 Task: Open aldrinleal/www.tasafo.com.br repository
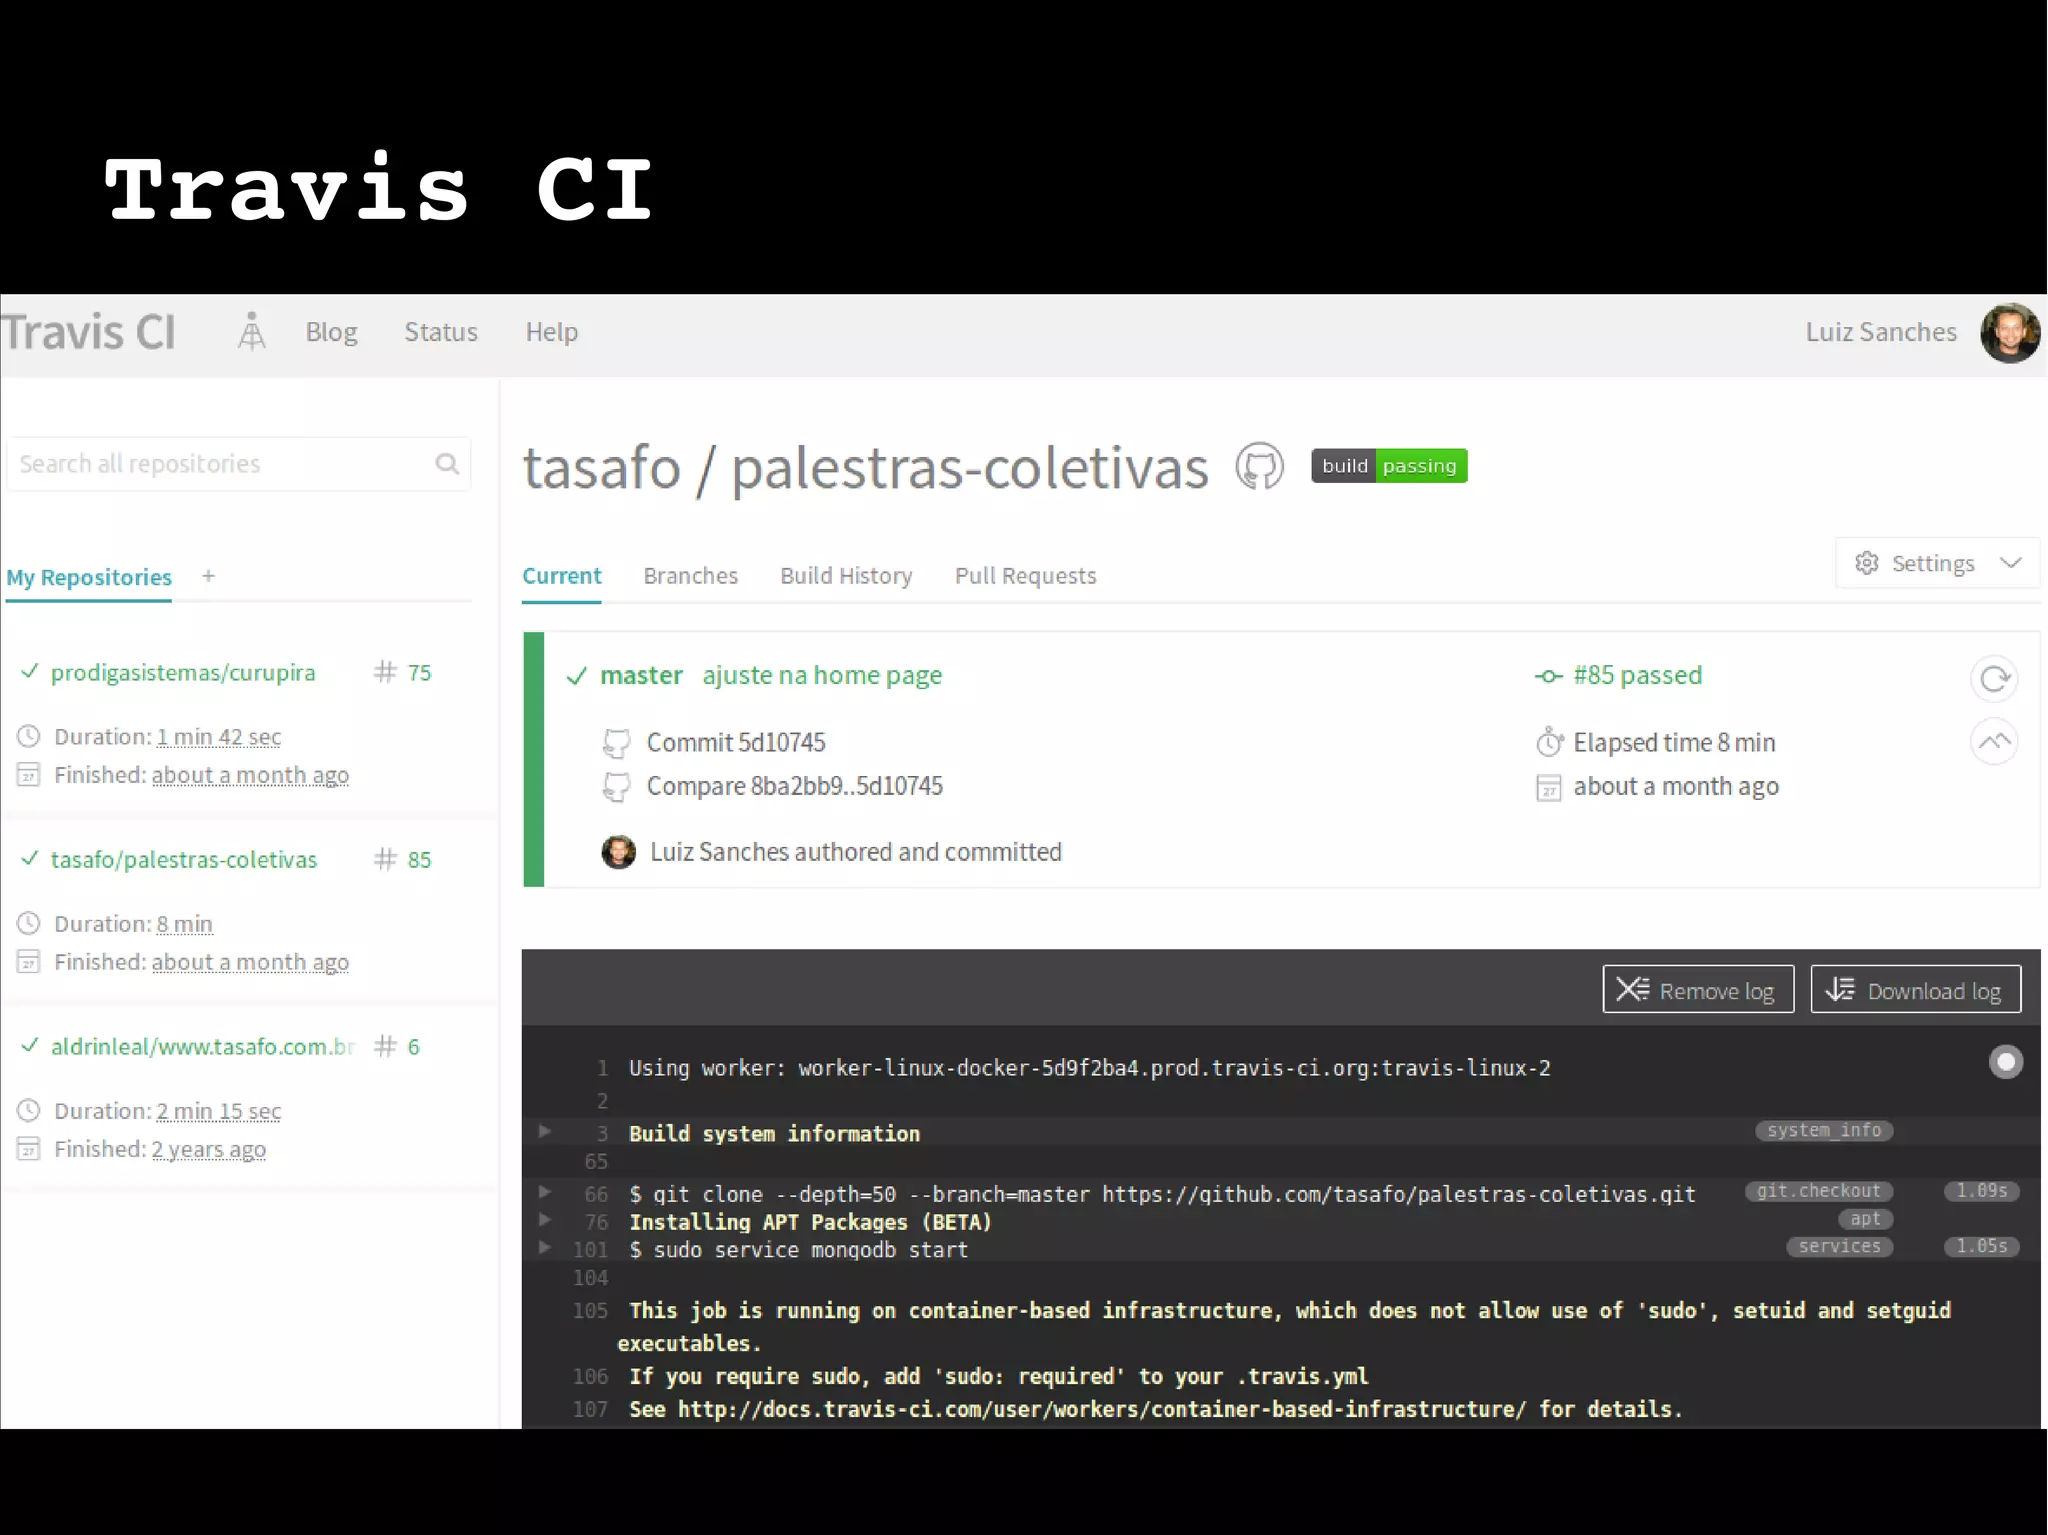point(203,1046)
